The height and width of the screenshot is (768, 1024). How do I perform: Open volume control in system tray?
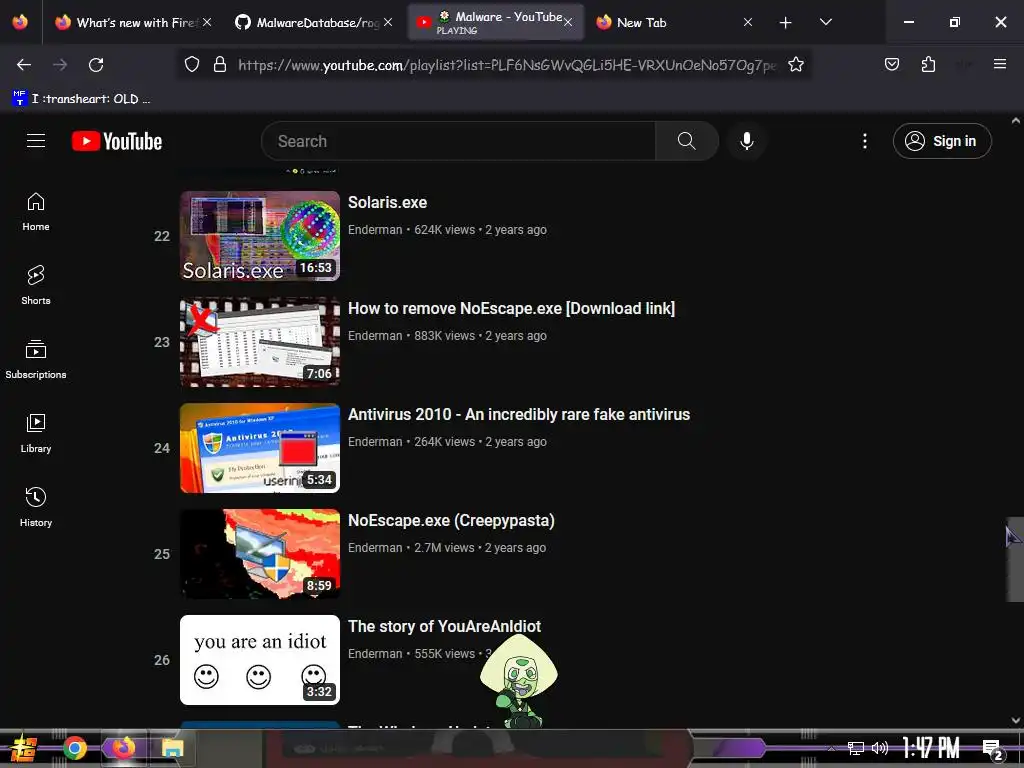point(880,748)
